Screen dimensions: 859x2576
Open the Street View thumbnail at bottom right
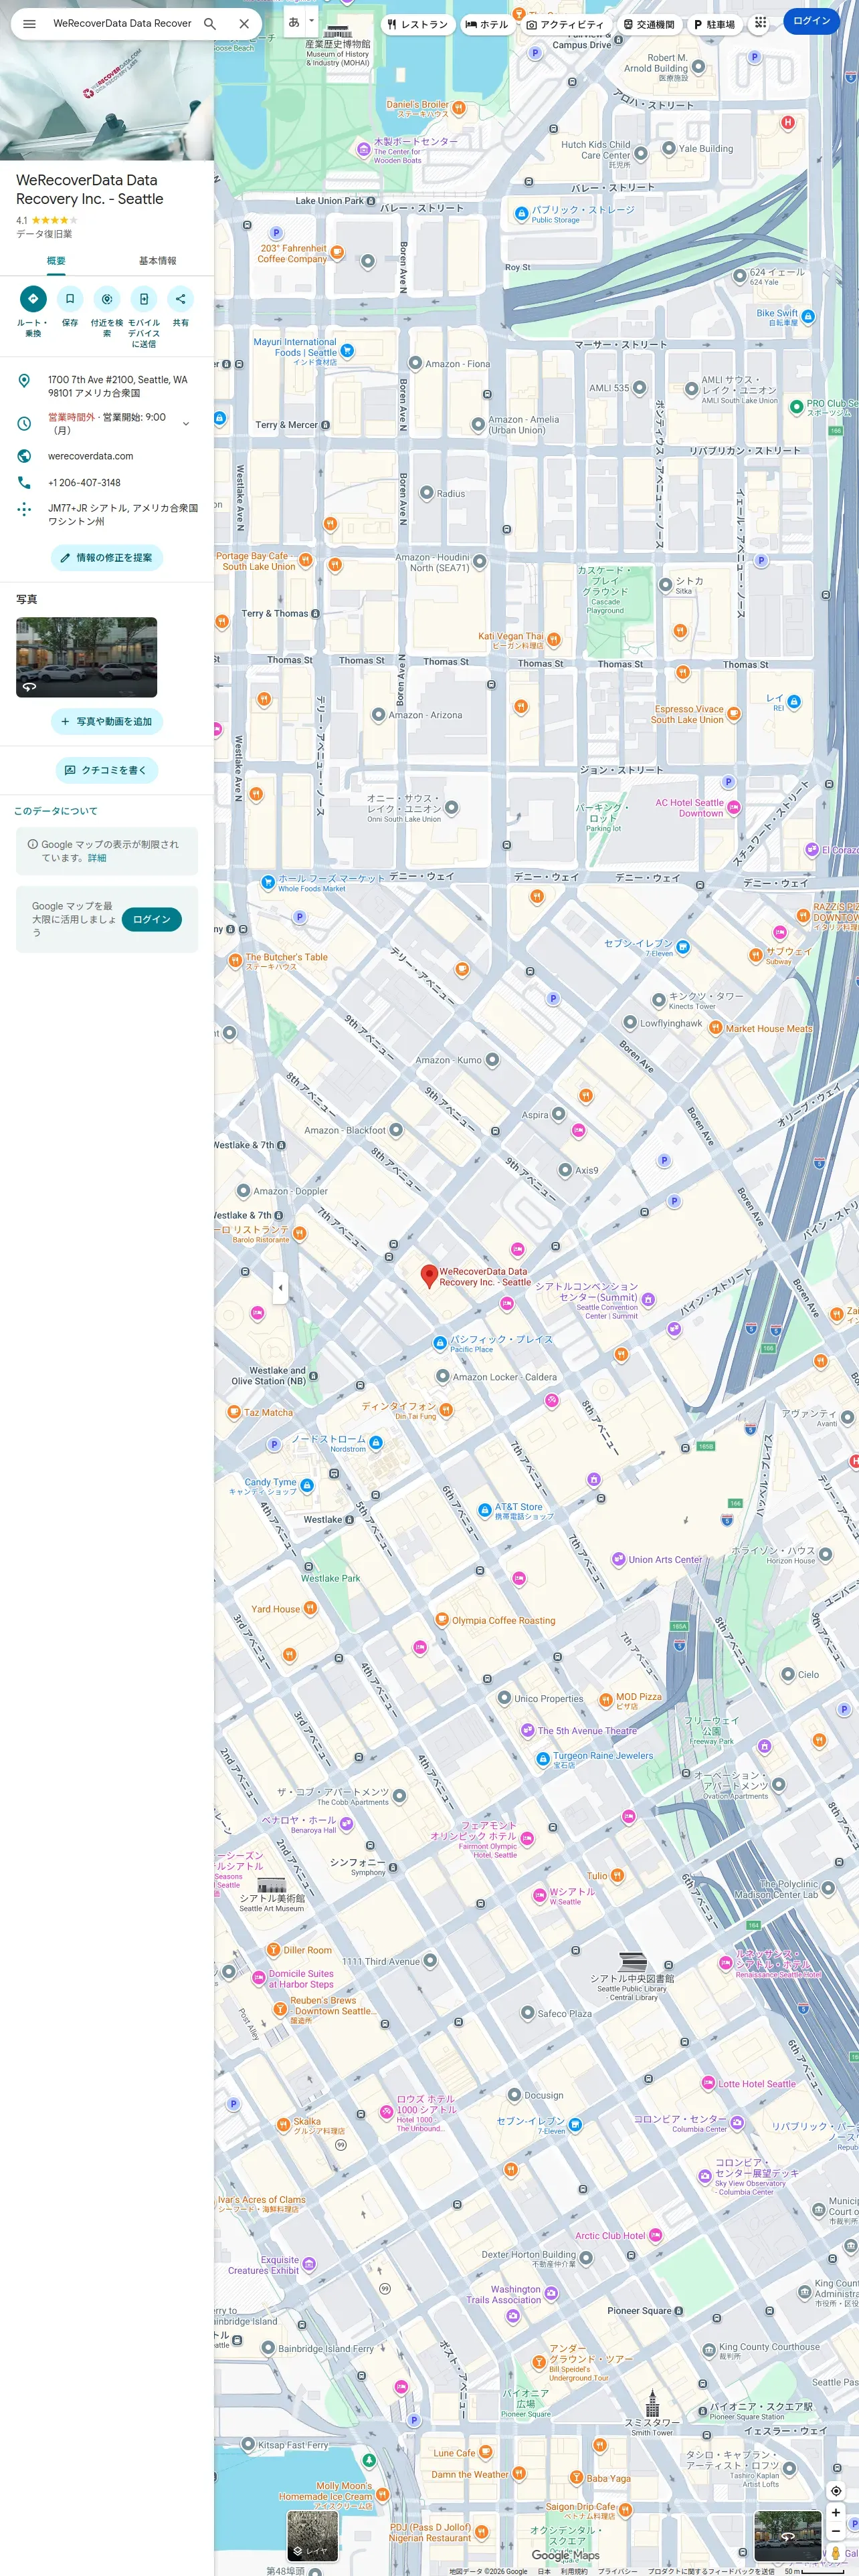coord(788,2535)
